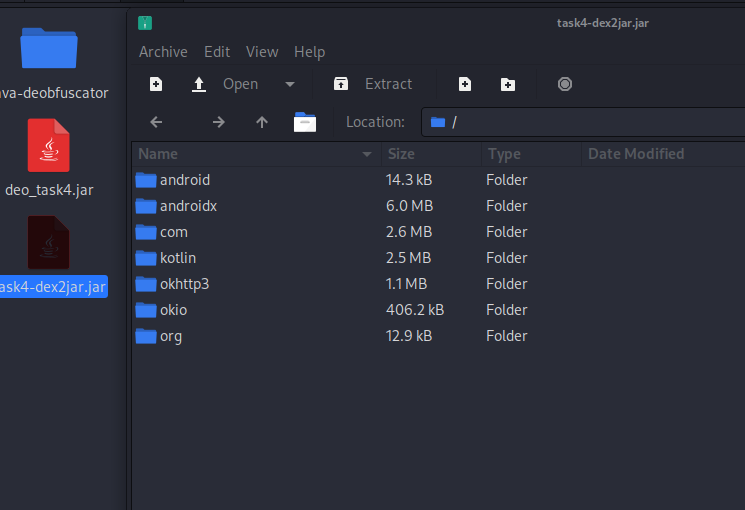Open the View menu
This screenshot has width=745, height=510.
pos(262,52)
